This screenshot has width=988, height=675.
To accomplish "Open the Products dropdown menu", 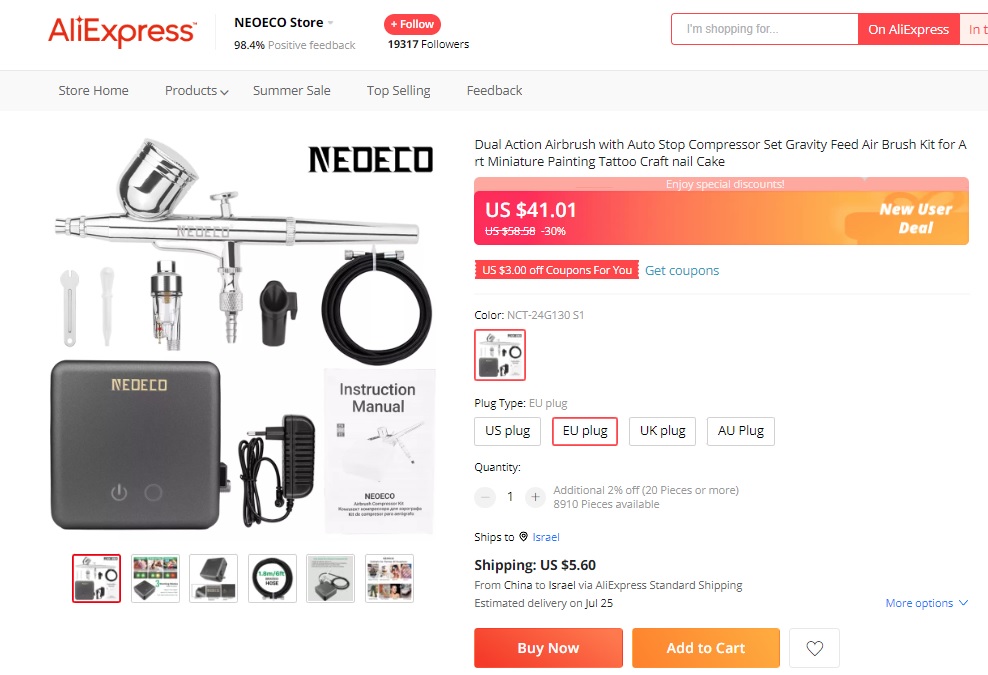I will click(x=196, y=90).
